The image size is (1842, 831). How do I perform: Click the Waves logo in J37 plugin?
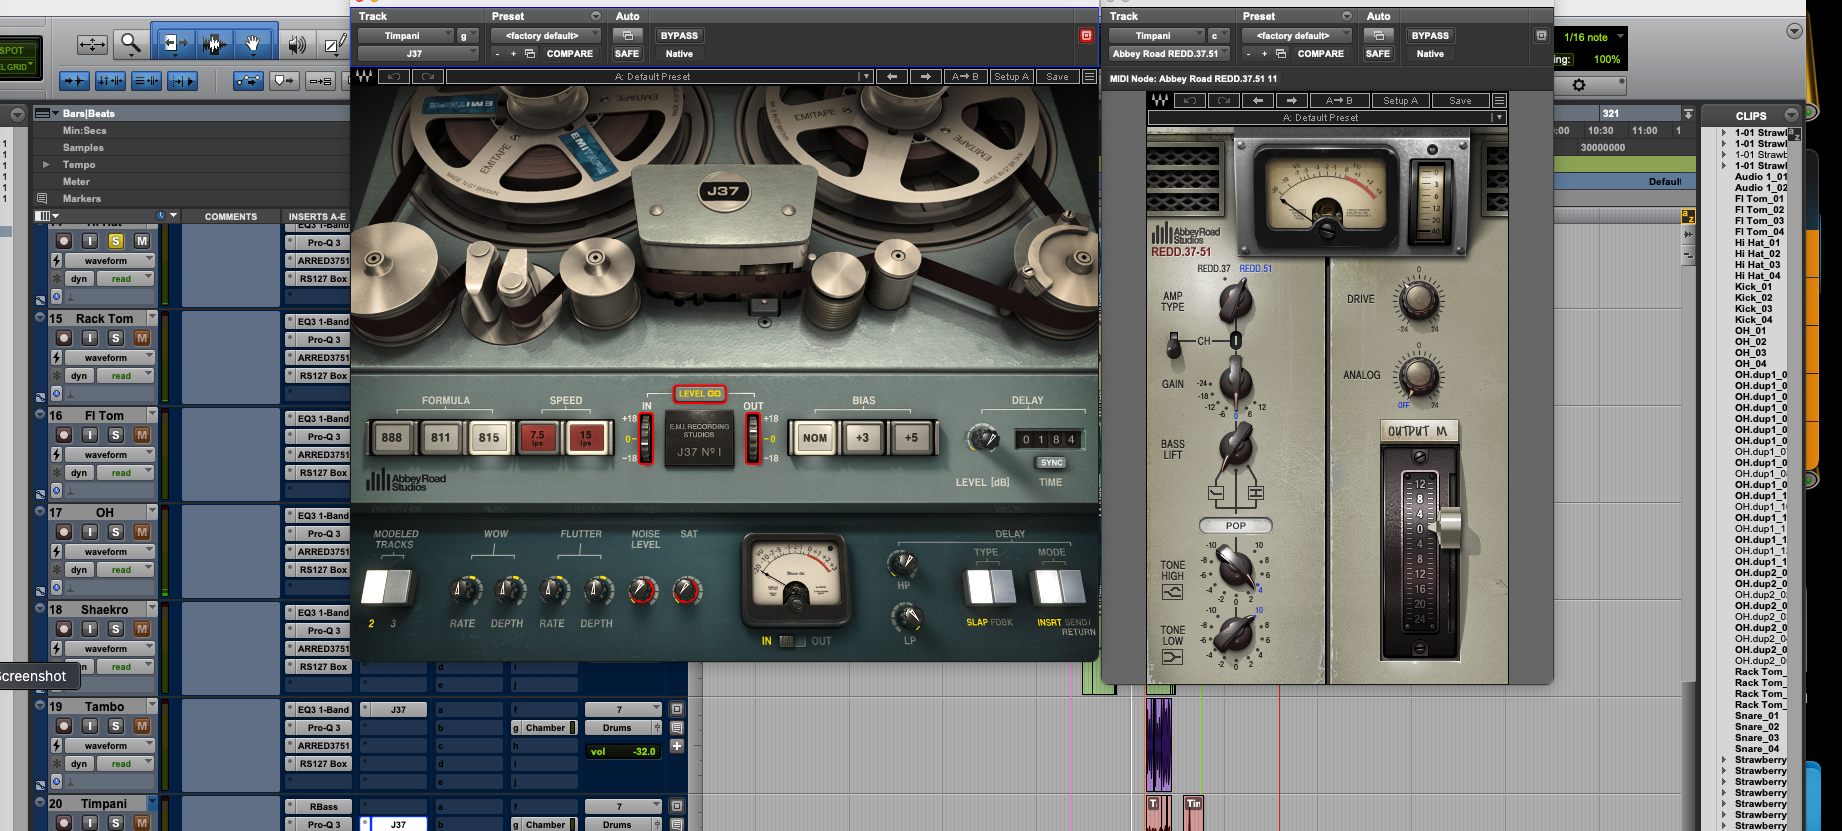tap(364, 76)
